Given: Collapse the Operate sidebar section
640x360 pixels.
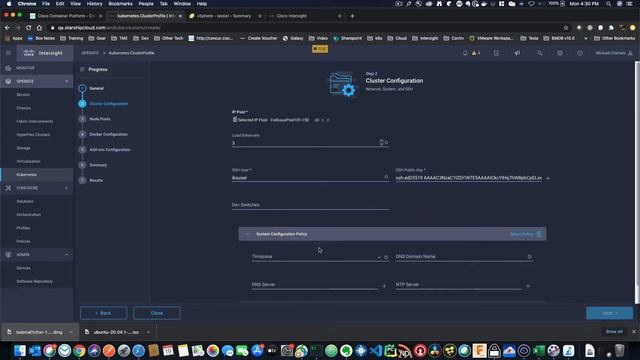Looking at the screenshot, I should tap(67, 81).
